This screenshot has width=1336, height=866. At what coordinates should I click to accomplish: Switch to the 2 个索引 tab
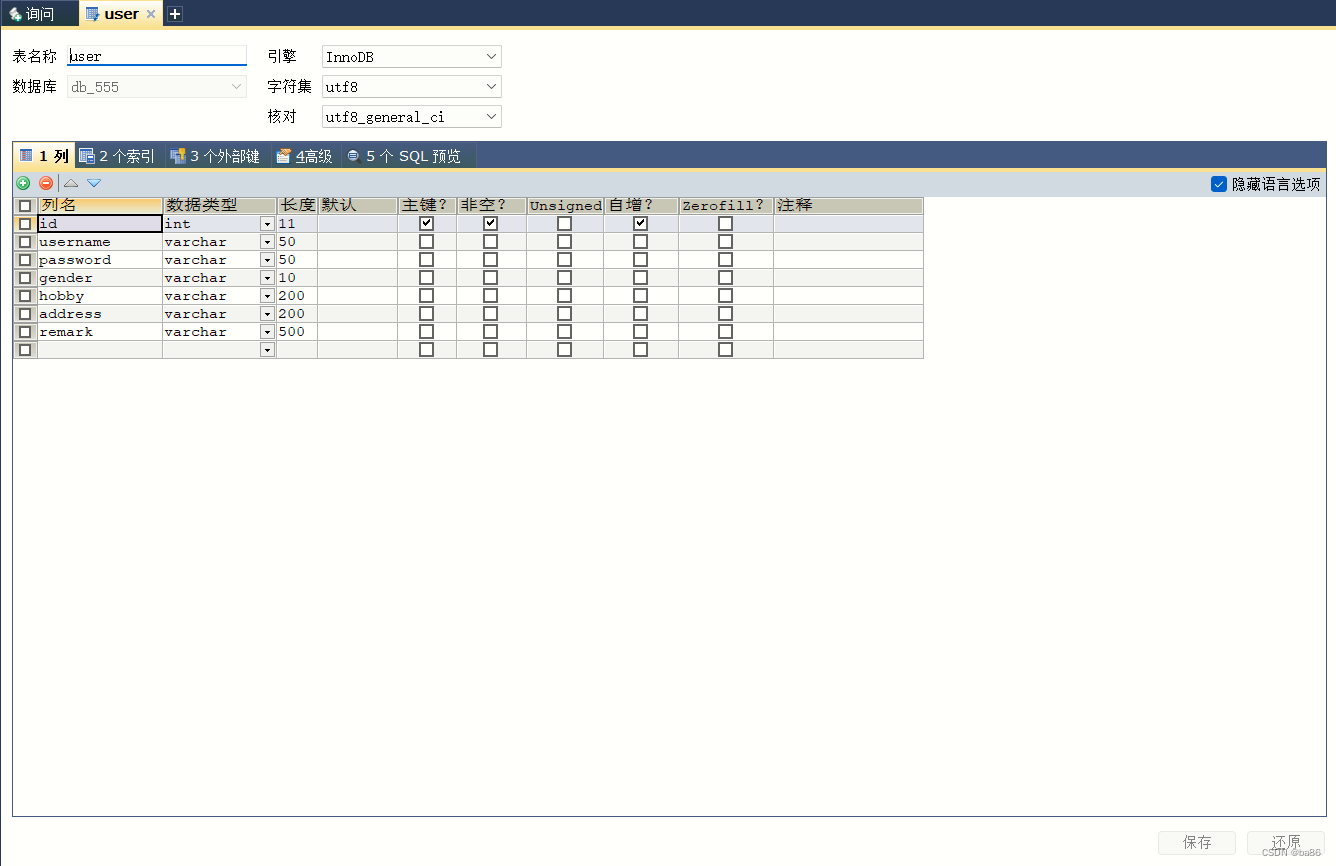click(116, 155)
